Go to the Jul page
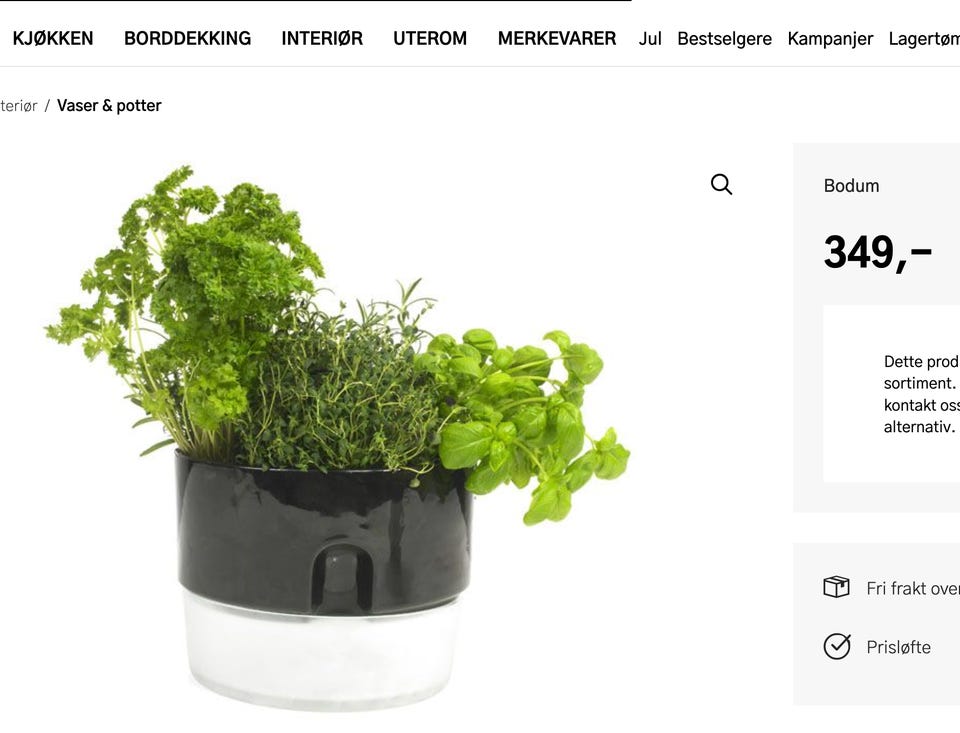 pyautogui.click(x=650, y=39)
